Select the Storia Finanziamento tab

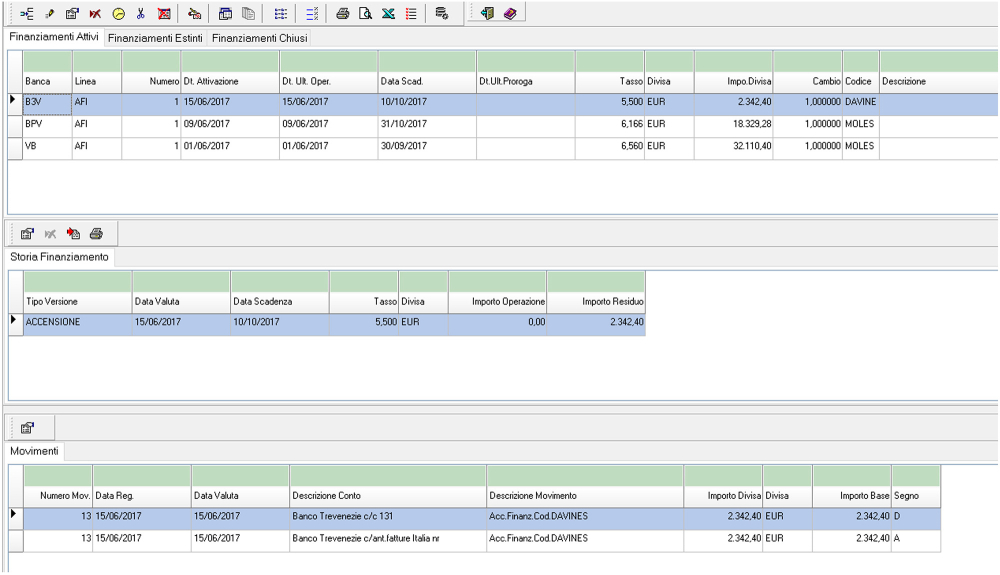click(x=59, y=257)
